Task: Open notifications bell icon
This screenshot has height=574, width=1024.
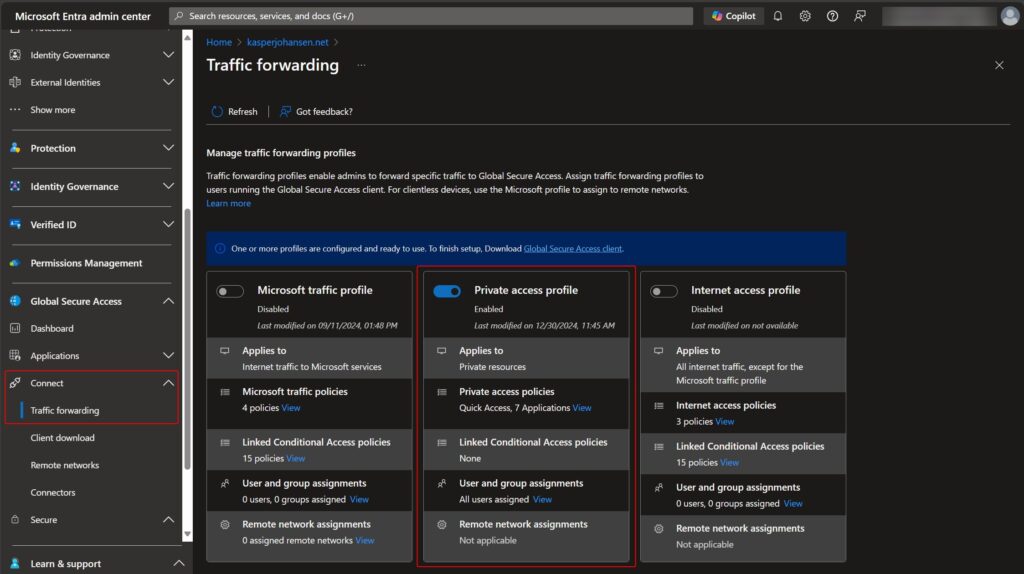Action: tap(778, 16)
